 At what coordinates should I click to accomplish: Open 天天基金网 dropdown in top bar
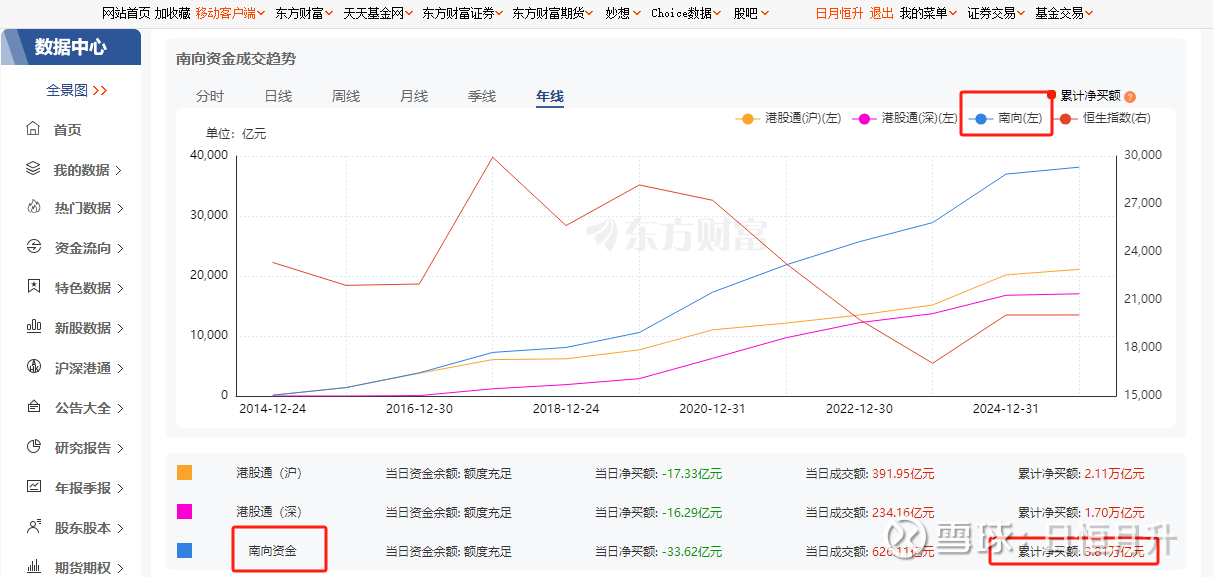click(378, 13)
